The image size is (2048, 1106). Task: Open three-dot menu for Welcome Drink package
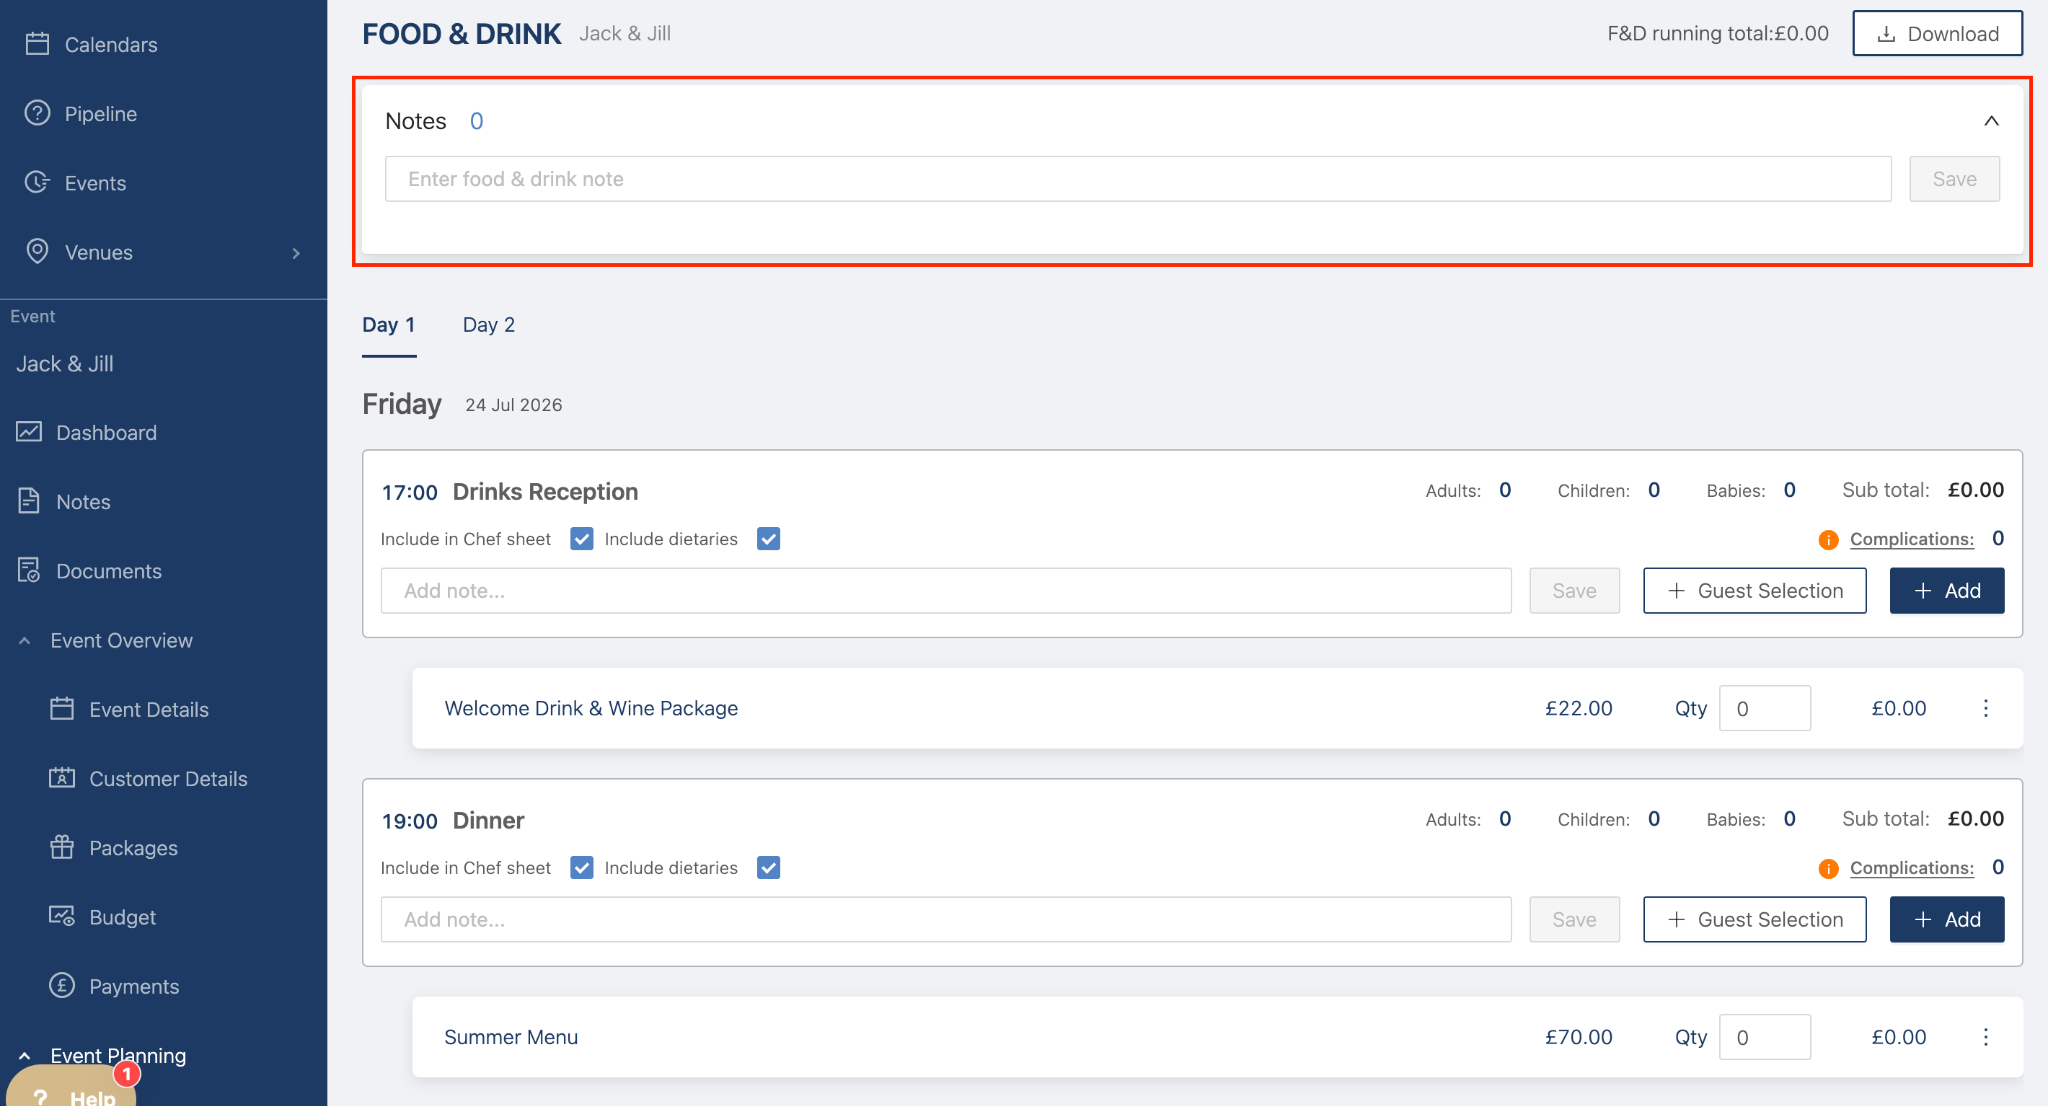click(x=1985, y=708)
